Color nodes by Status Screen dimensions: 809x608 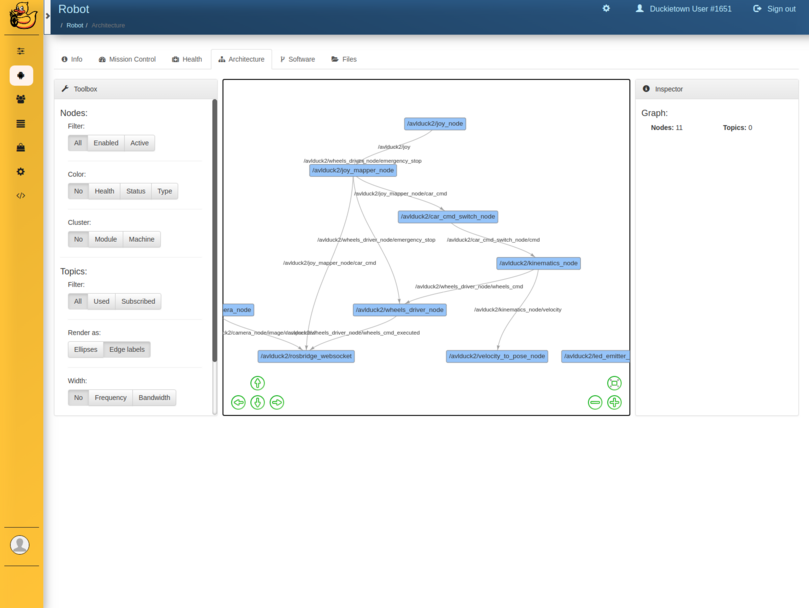point(136,191)
